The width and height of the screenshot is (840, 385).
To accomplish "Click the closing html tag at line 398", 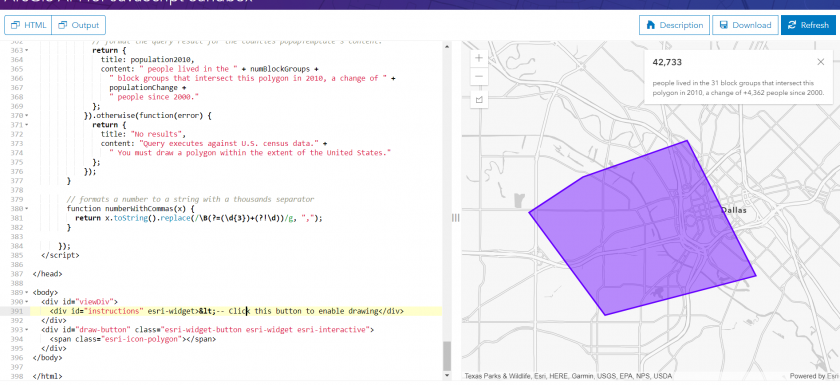I will tap(47, 376).
